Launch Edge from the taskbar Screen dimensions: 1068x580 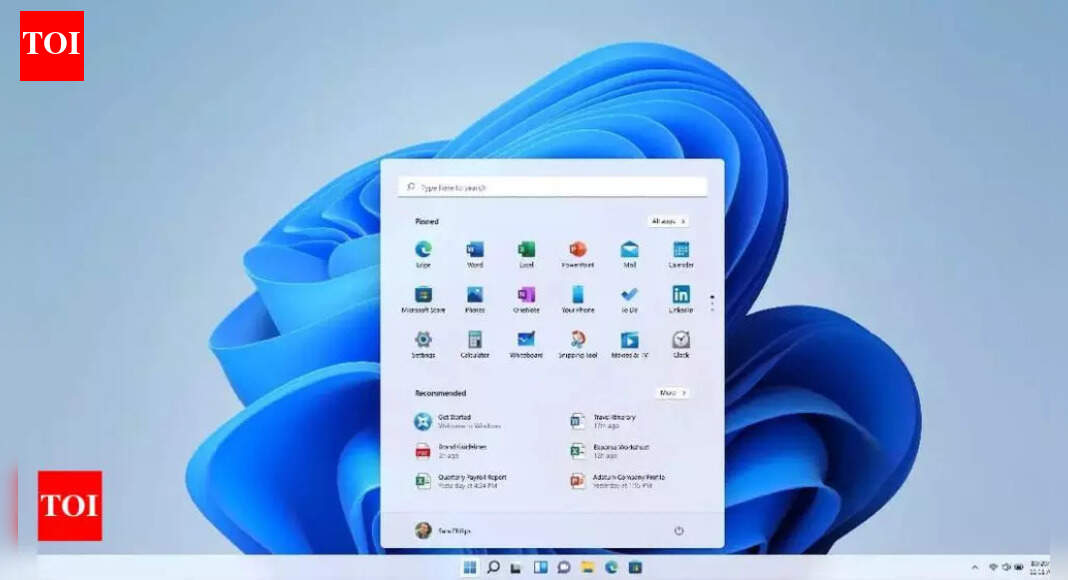tap(611, 567)
